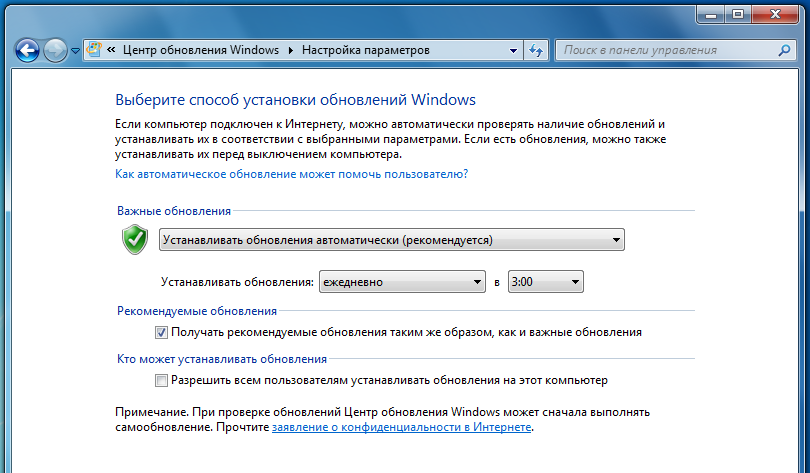Viewport: 810px width, 473px height.
Task: Open Центр обновления Windows breadcrumb
Action: (200, 50)
